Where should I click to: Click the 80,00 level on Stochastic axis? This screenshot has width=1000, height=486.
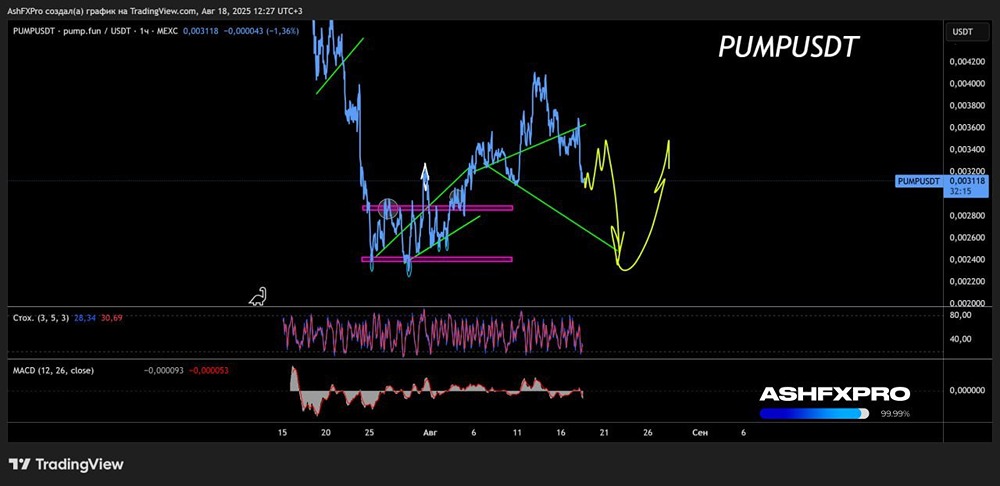(961, 314)
